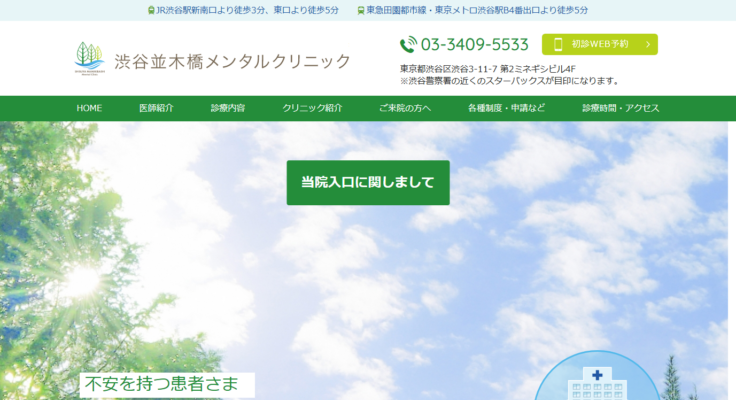Click the green telephone handset icon
Image resolution: width=736 pixels, height=400 pixels.
click(x=408, y=44)
